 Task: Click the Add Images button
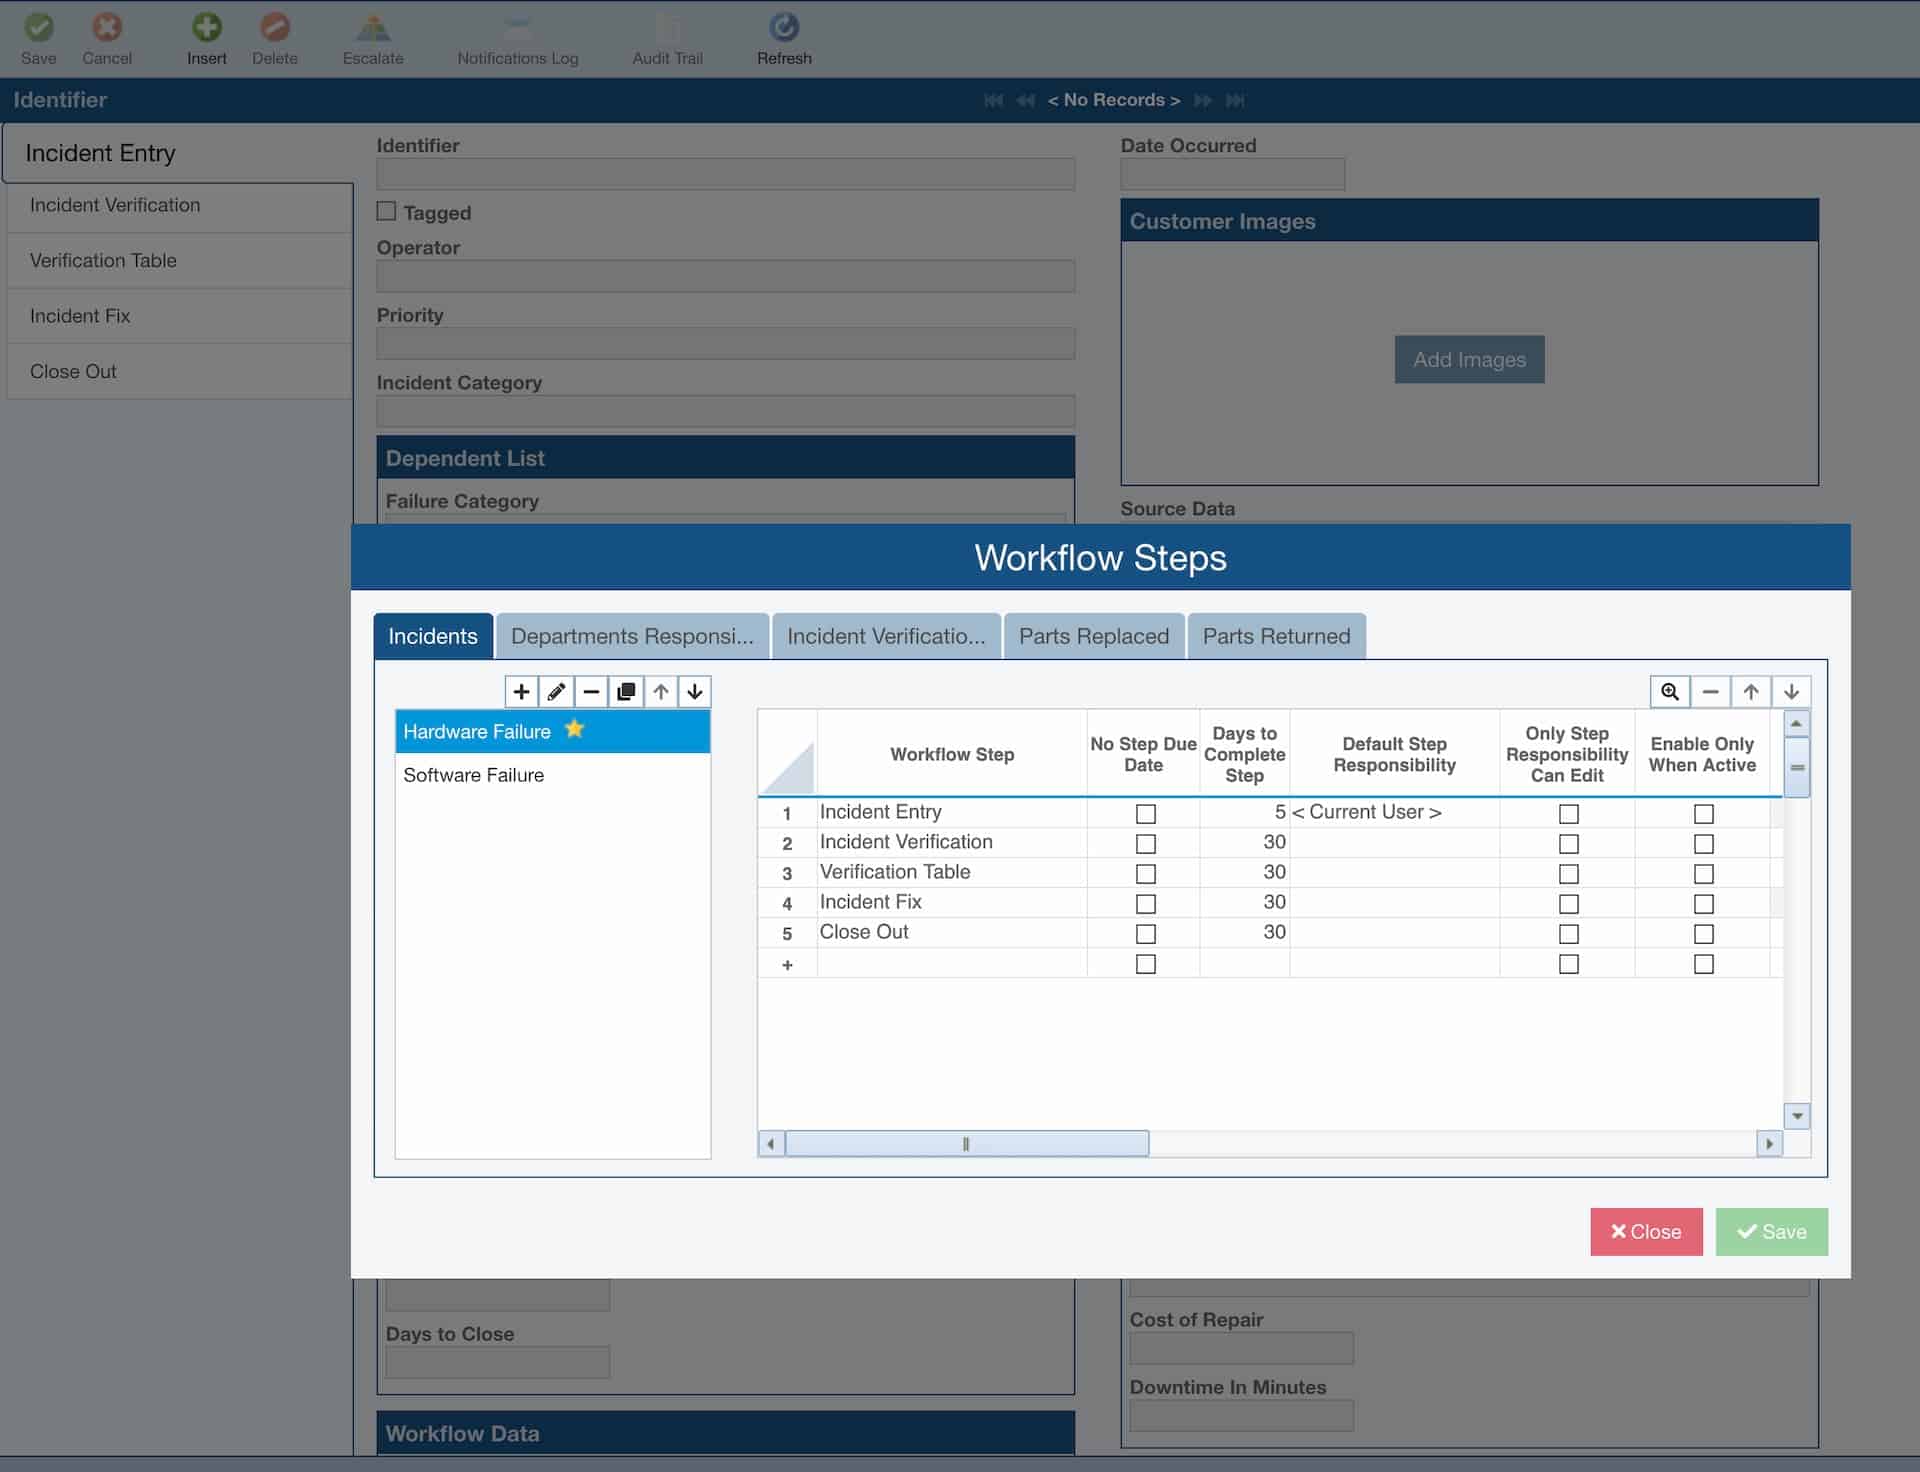[x=1468, y=359]
